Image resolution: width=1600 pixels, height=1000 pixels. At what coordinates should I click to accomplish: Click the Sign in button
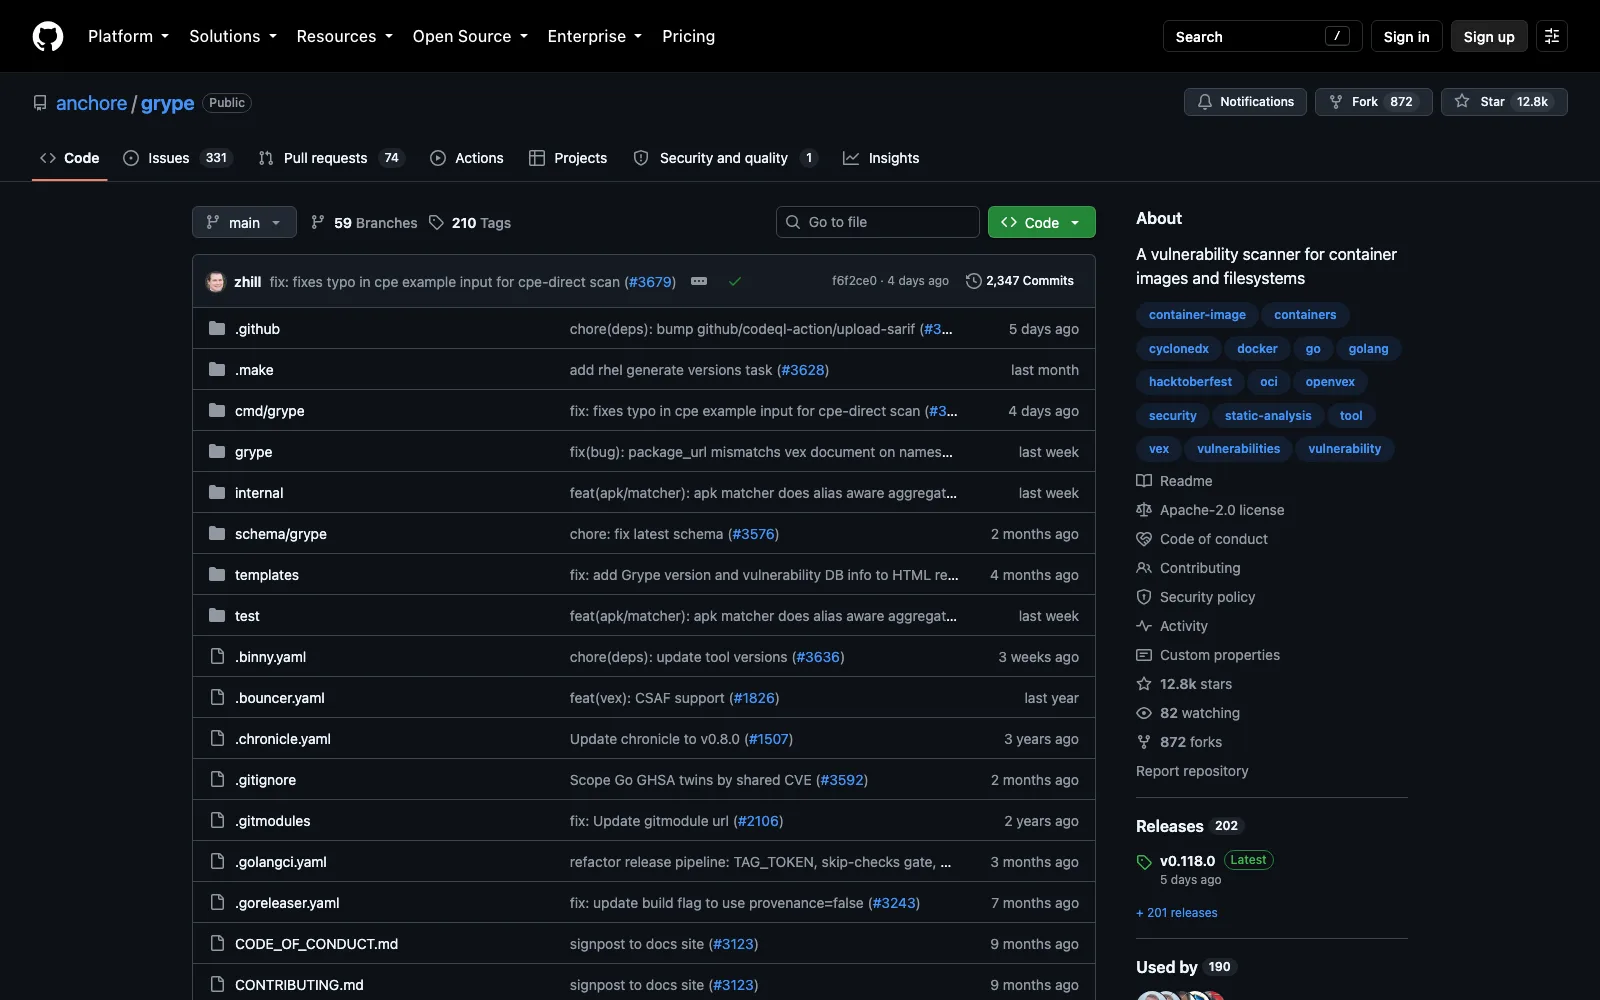pyautogui.click(x=1406, y=36)
